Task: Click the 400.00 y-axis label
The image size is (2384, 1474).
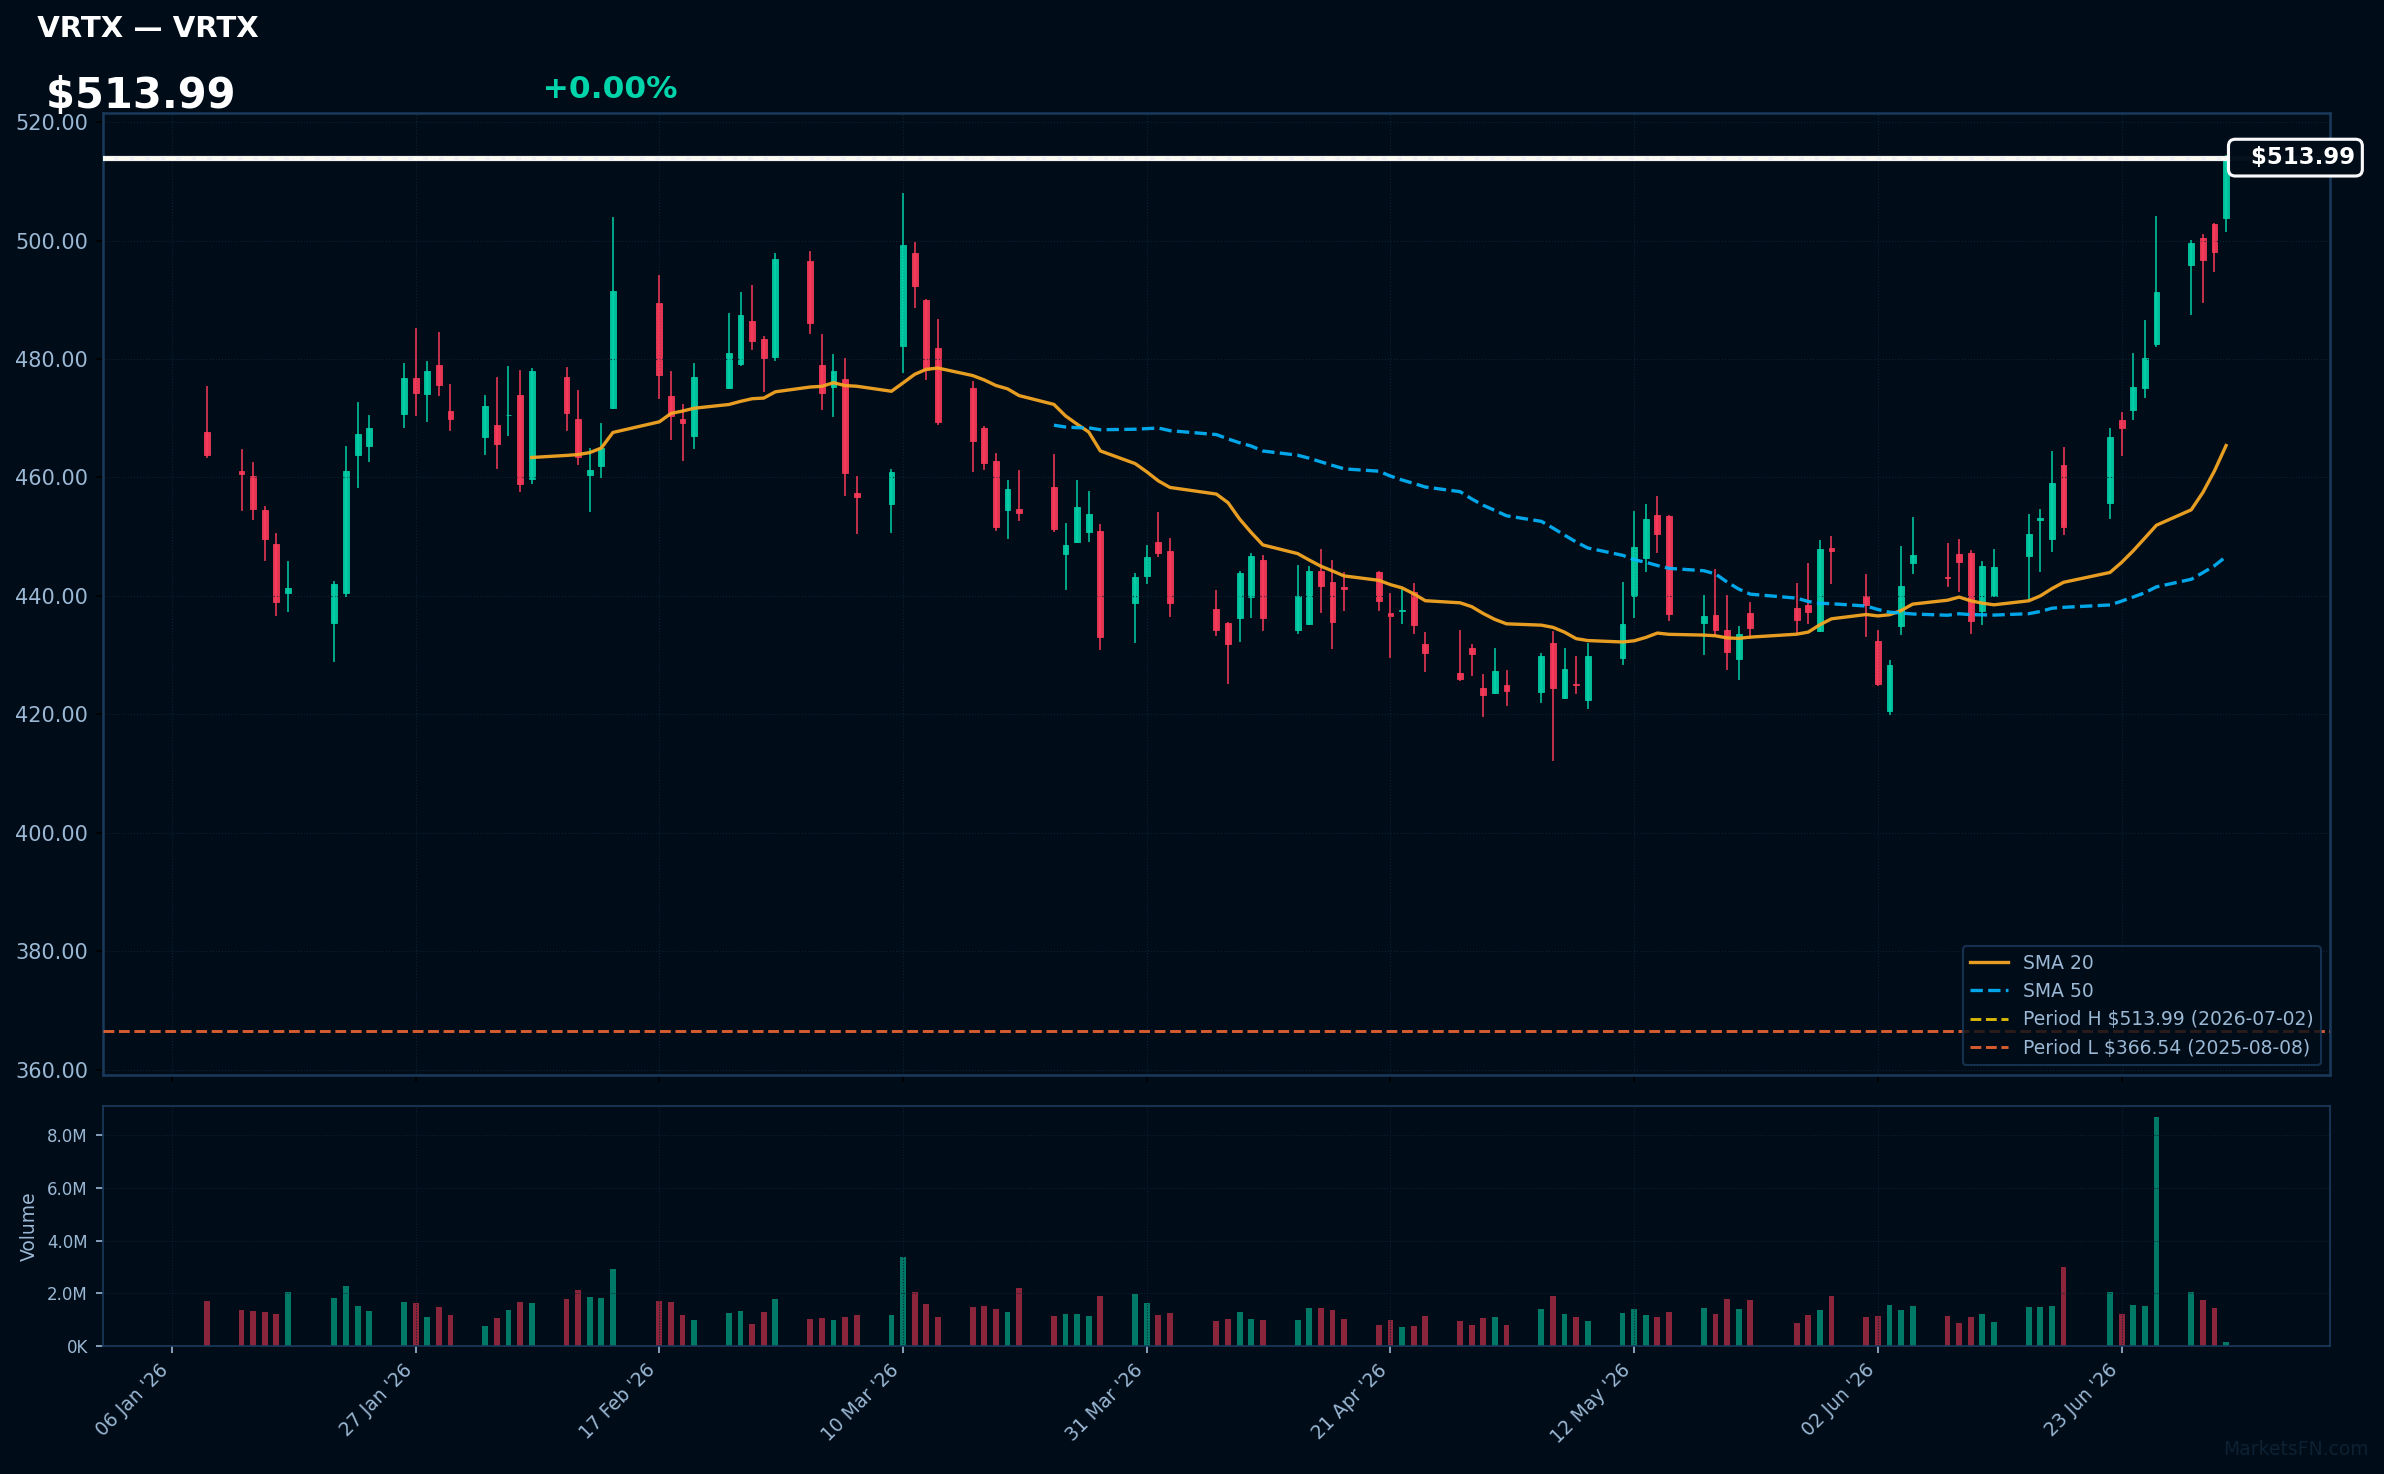Action: (x=52, y=834)
